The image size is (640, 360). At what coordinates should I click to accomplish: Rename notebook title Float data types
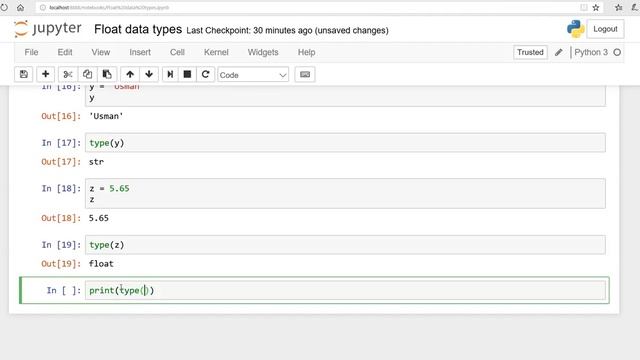tap(138, 29)
